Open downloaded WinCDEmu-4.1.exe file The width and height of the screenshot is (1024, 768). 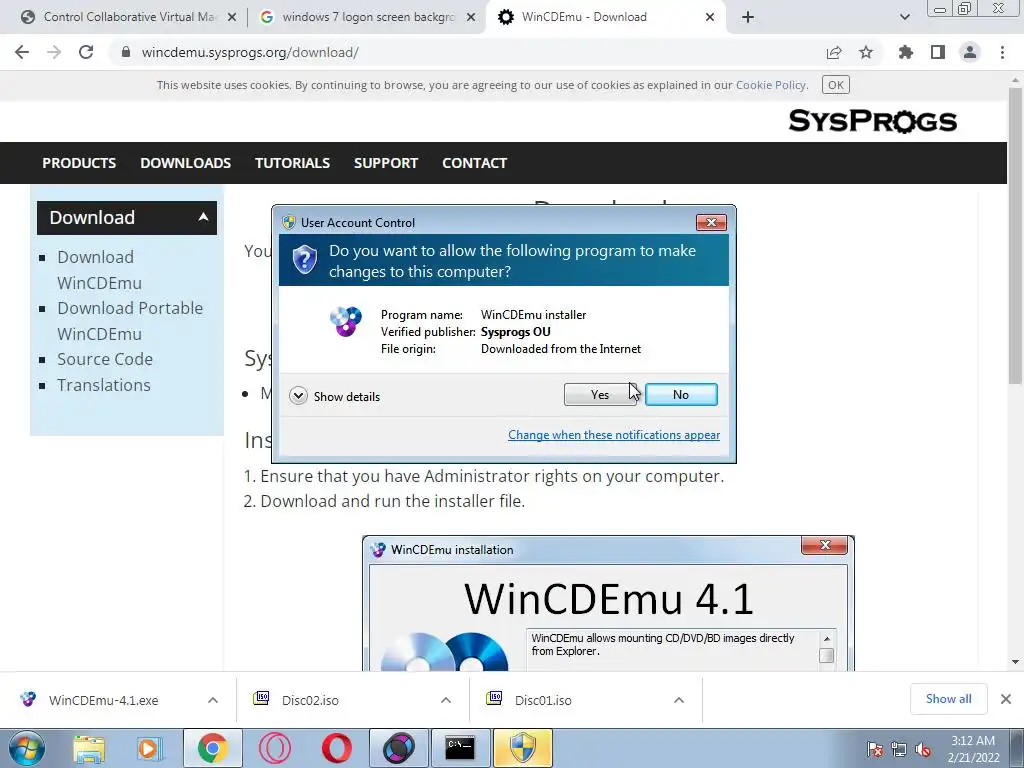[x=103, y=700]
